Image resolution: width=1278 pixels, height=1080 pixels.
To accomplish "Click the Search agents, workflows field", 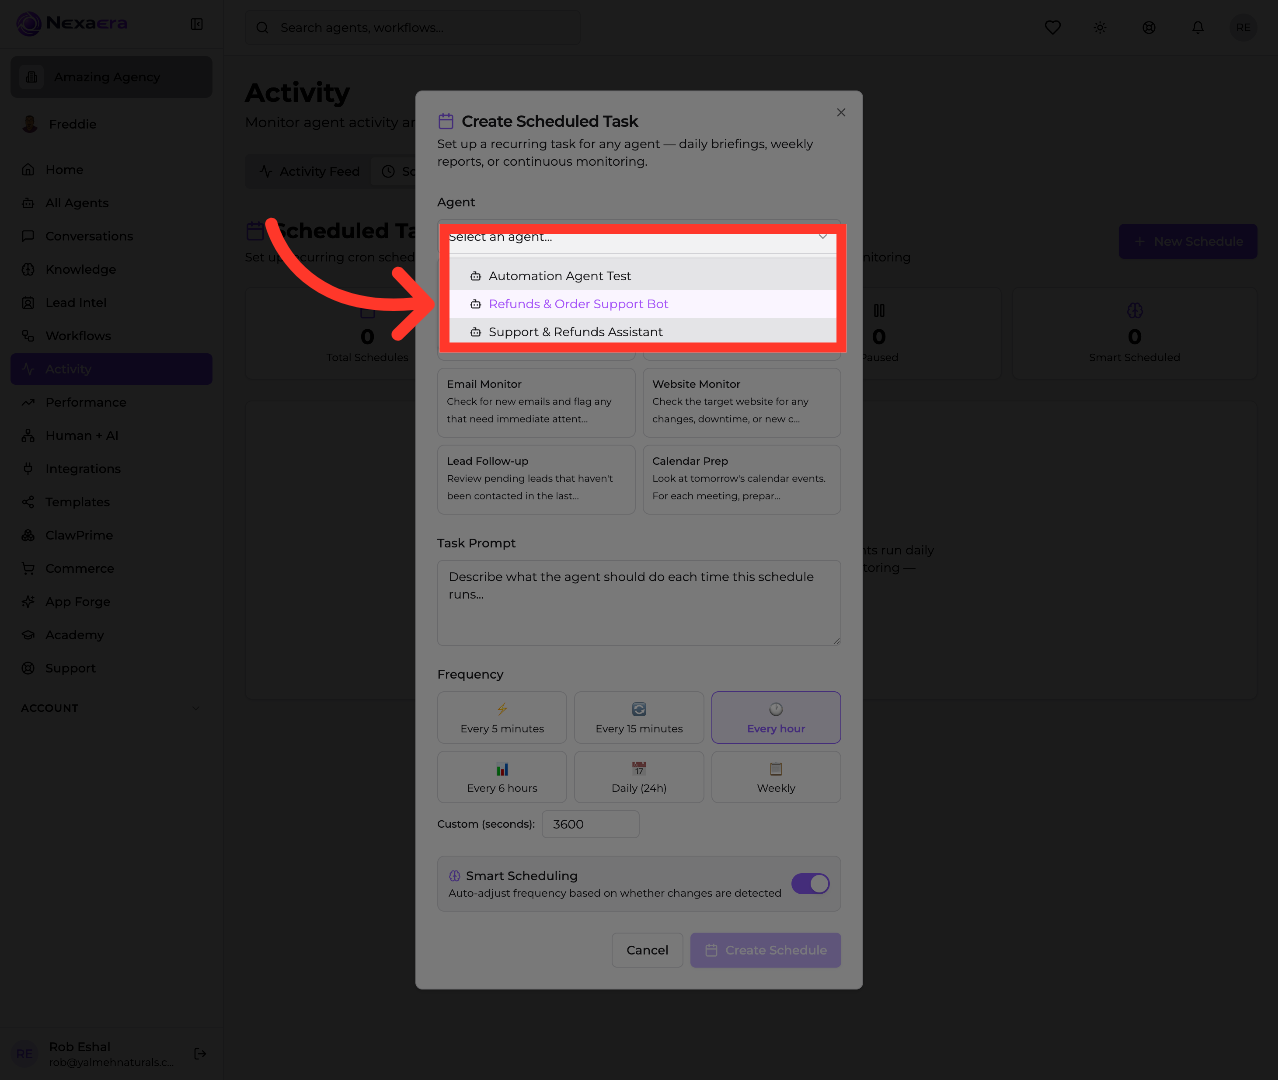I will click(412, 28).
